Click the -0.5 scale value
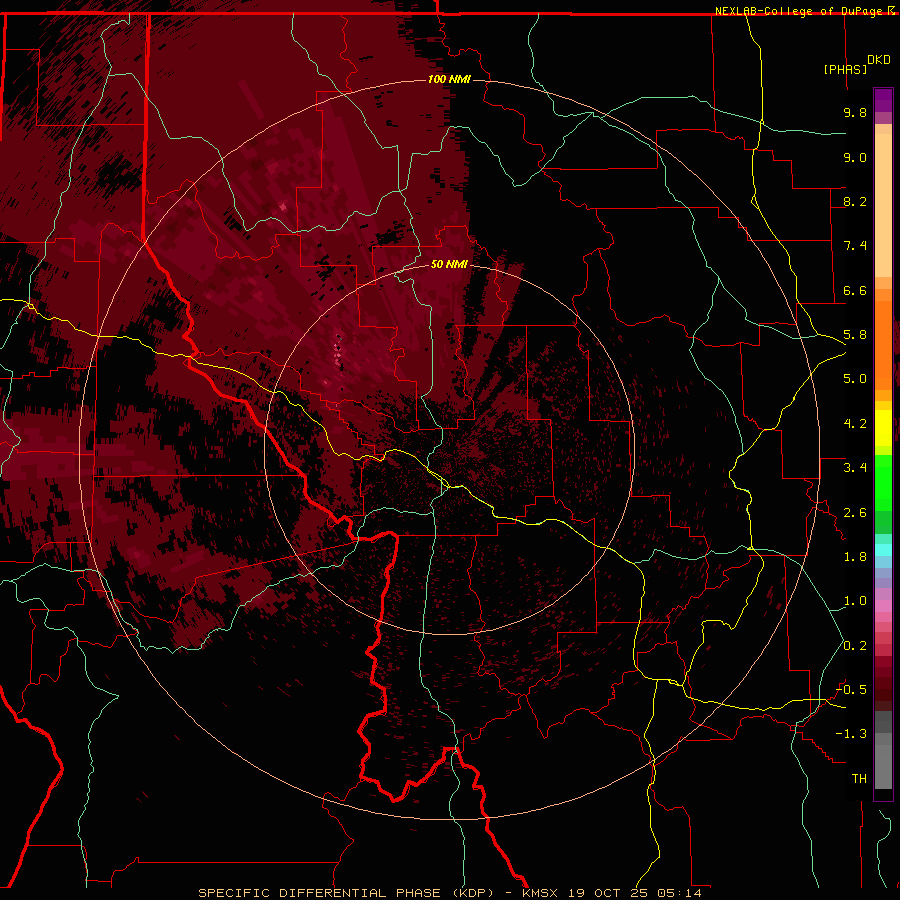The width and height of the screenshot is (900, 900). tap(851, 690)
